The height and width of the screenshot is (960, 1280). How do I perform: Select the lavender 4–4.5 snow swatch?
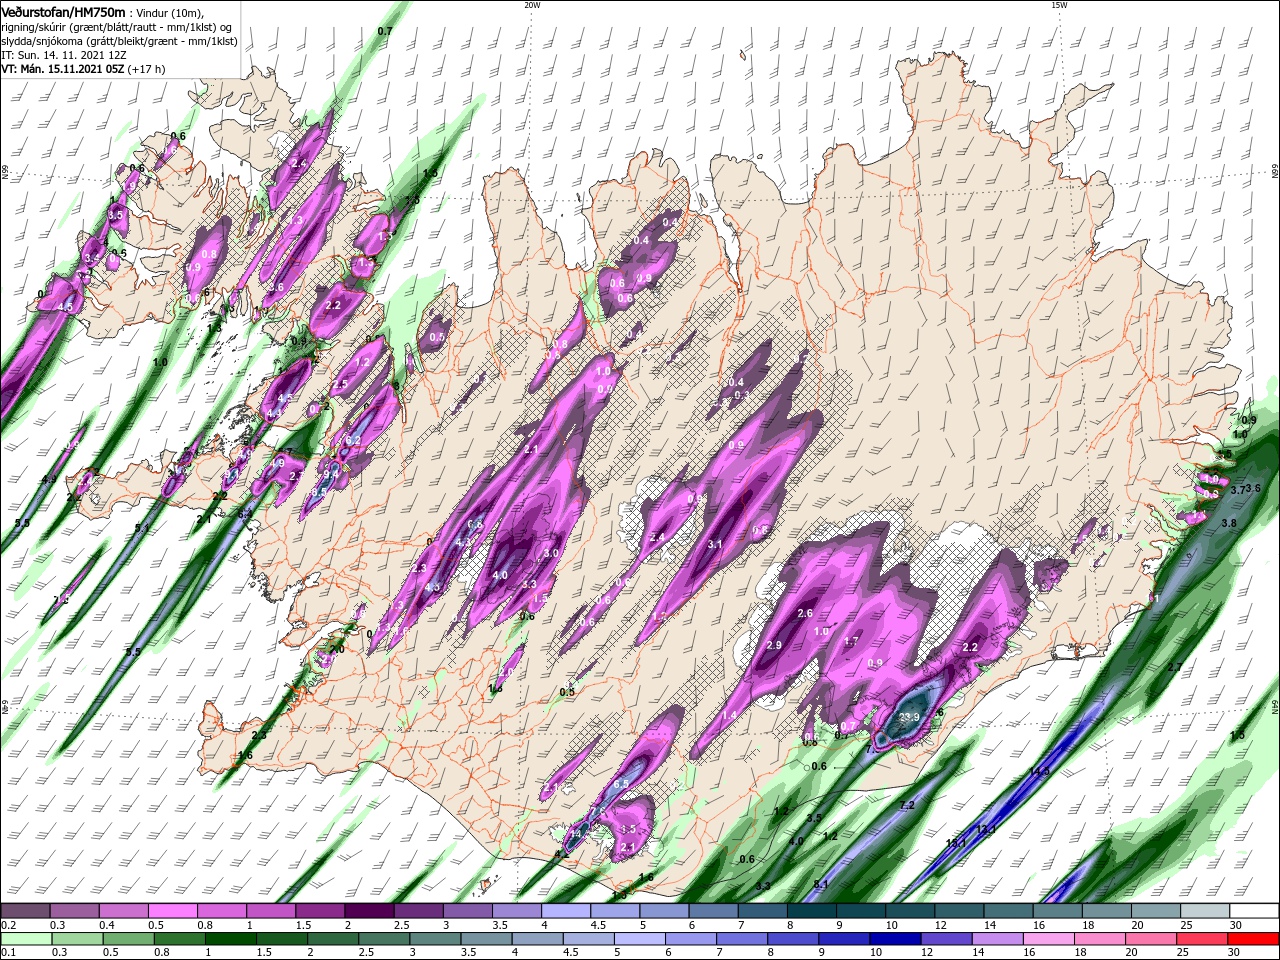click(565, 911)
